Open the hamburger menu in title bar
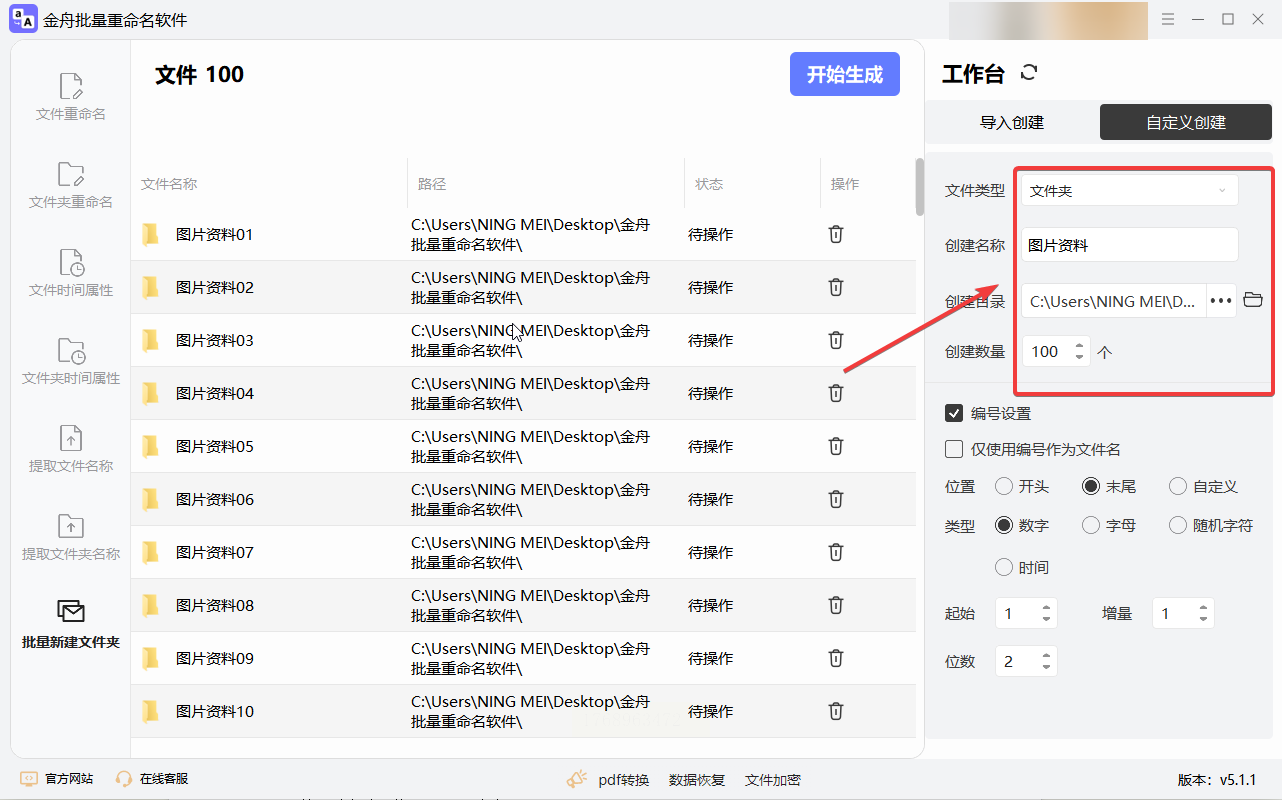The width and height of the screenshot is (1282, 800). (x=1168, y=19)
